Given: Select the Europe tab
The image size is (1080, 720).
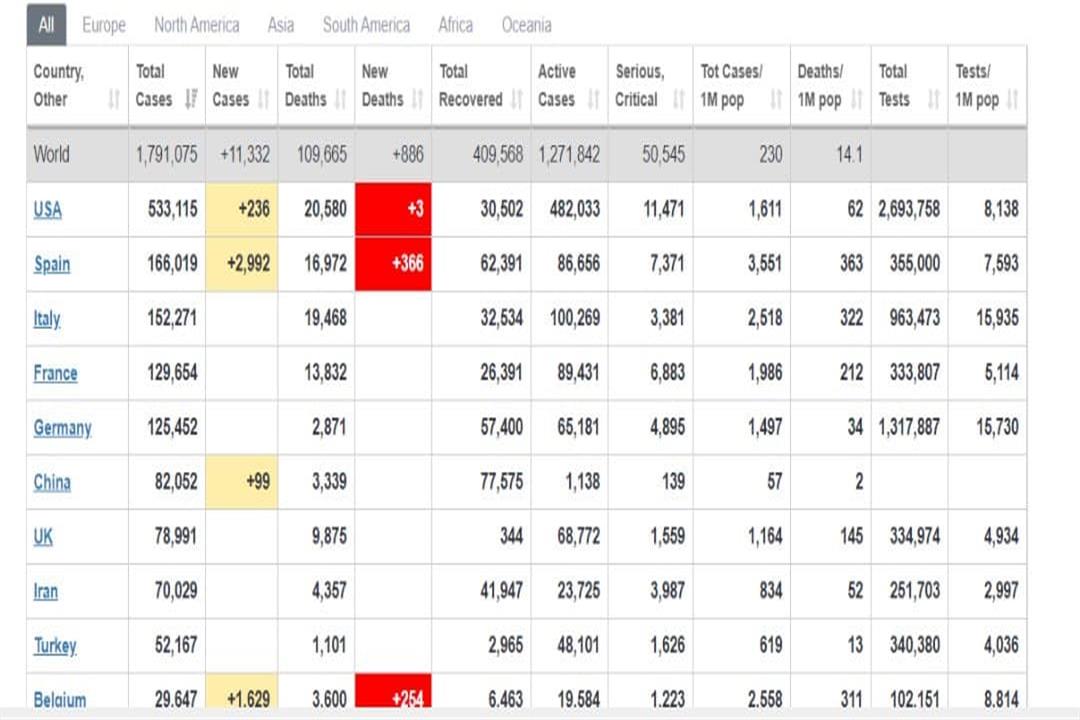Looking at the screenshot, I should coord(104,25).
